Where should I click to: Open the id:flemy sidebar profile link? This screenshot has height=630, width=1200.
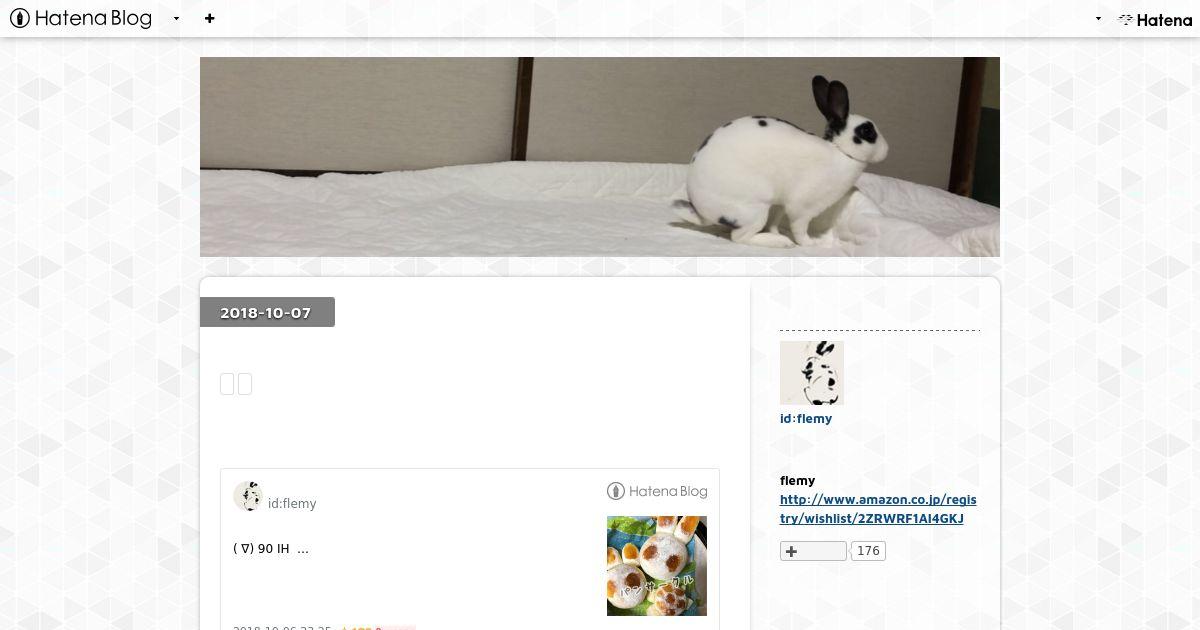click(x=806, y=419)
